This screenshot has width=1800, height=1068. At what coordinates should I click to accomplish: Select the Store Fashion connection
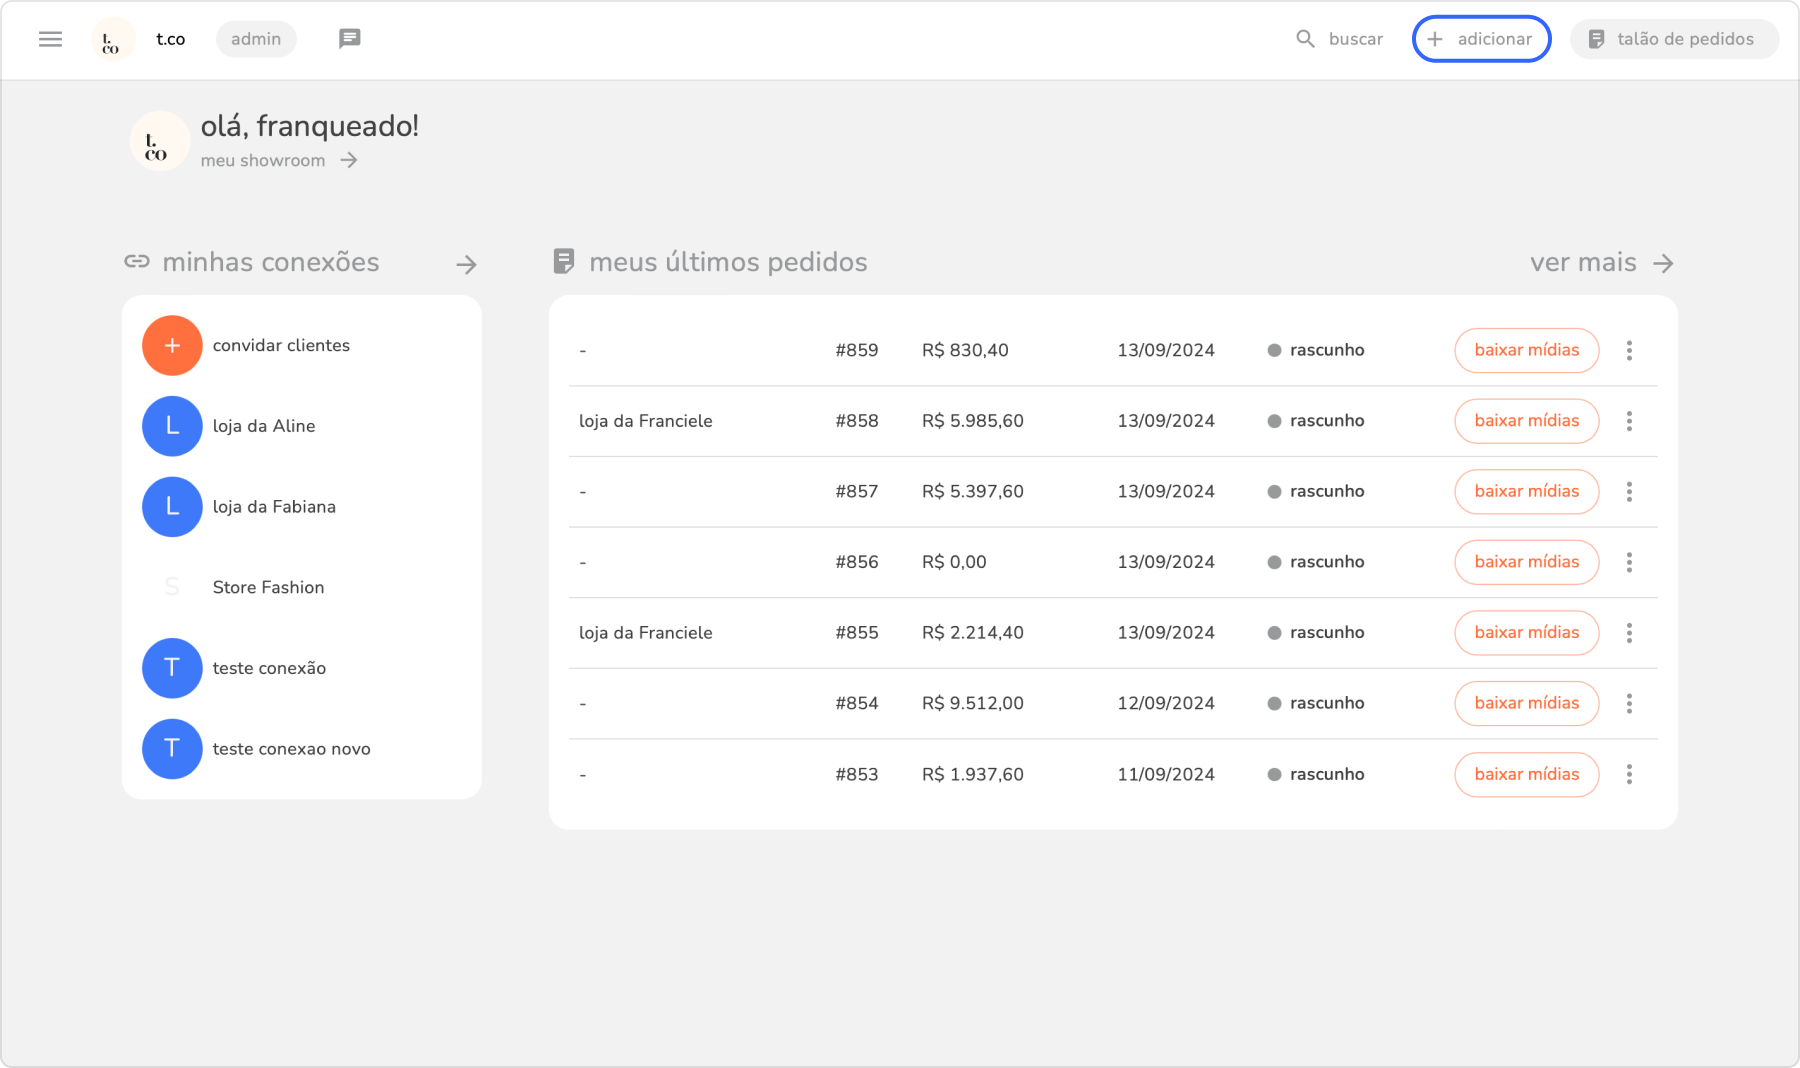tap(268, 588)
